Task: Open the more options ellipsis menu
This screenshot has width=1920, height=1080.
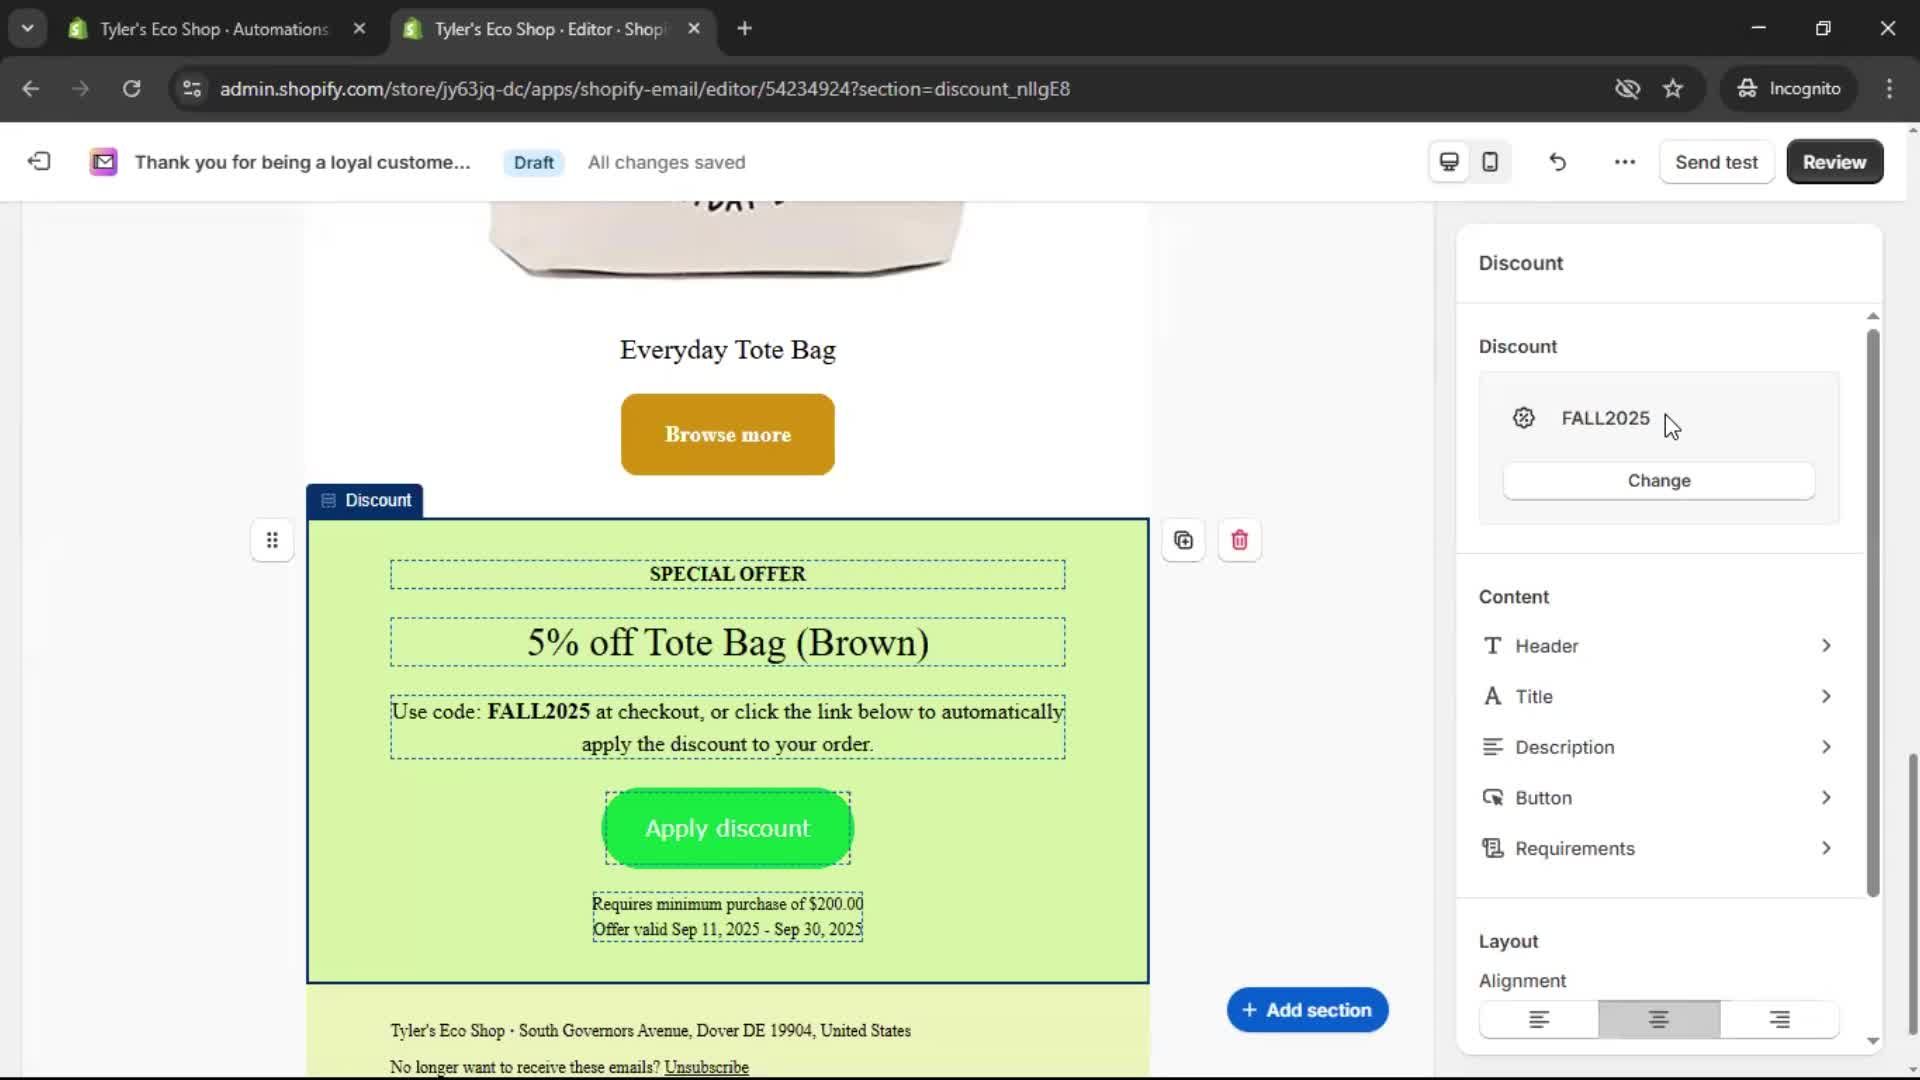Action: click(x=1623, y=161)
